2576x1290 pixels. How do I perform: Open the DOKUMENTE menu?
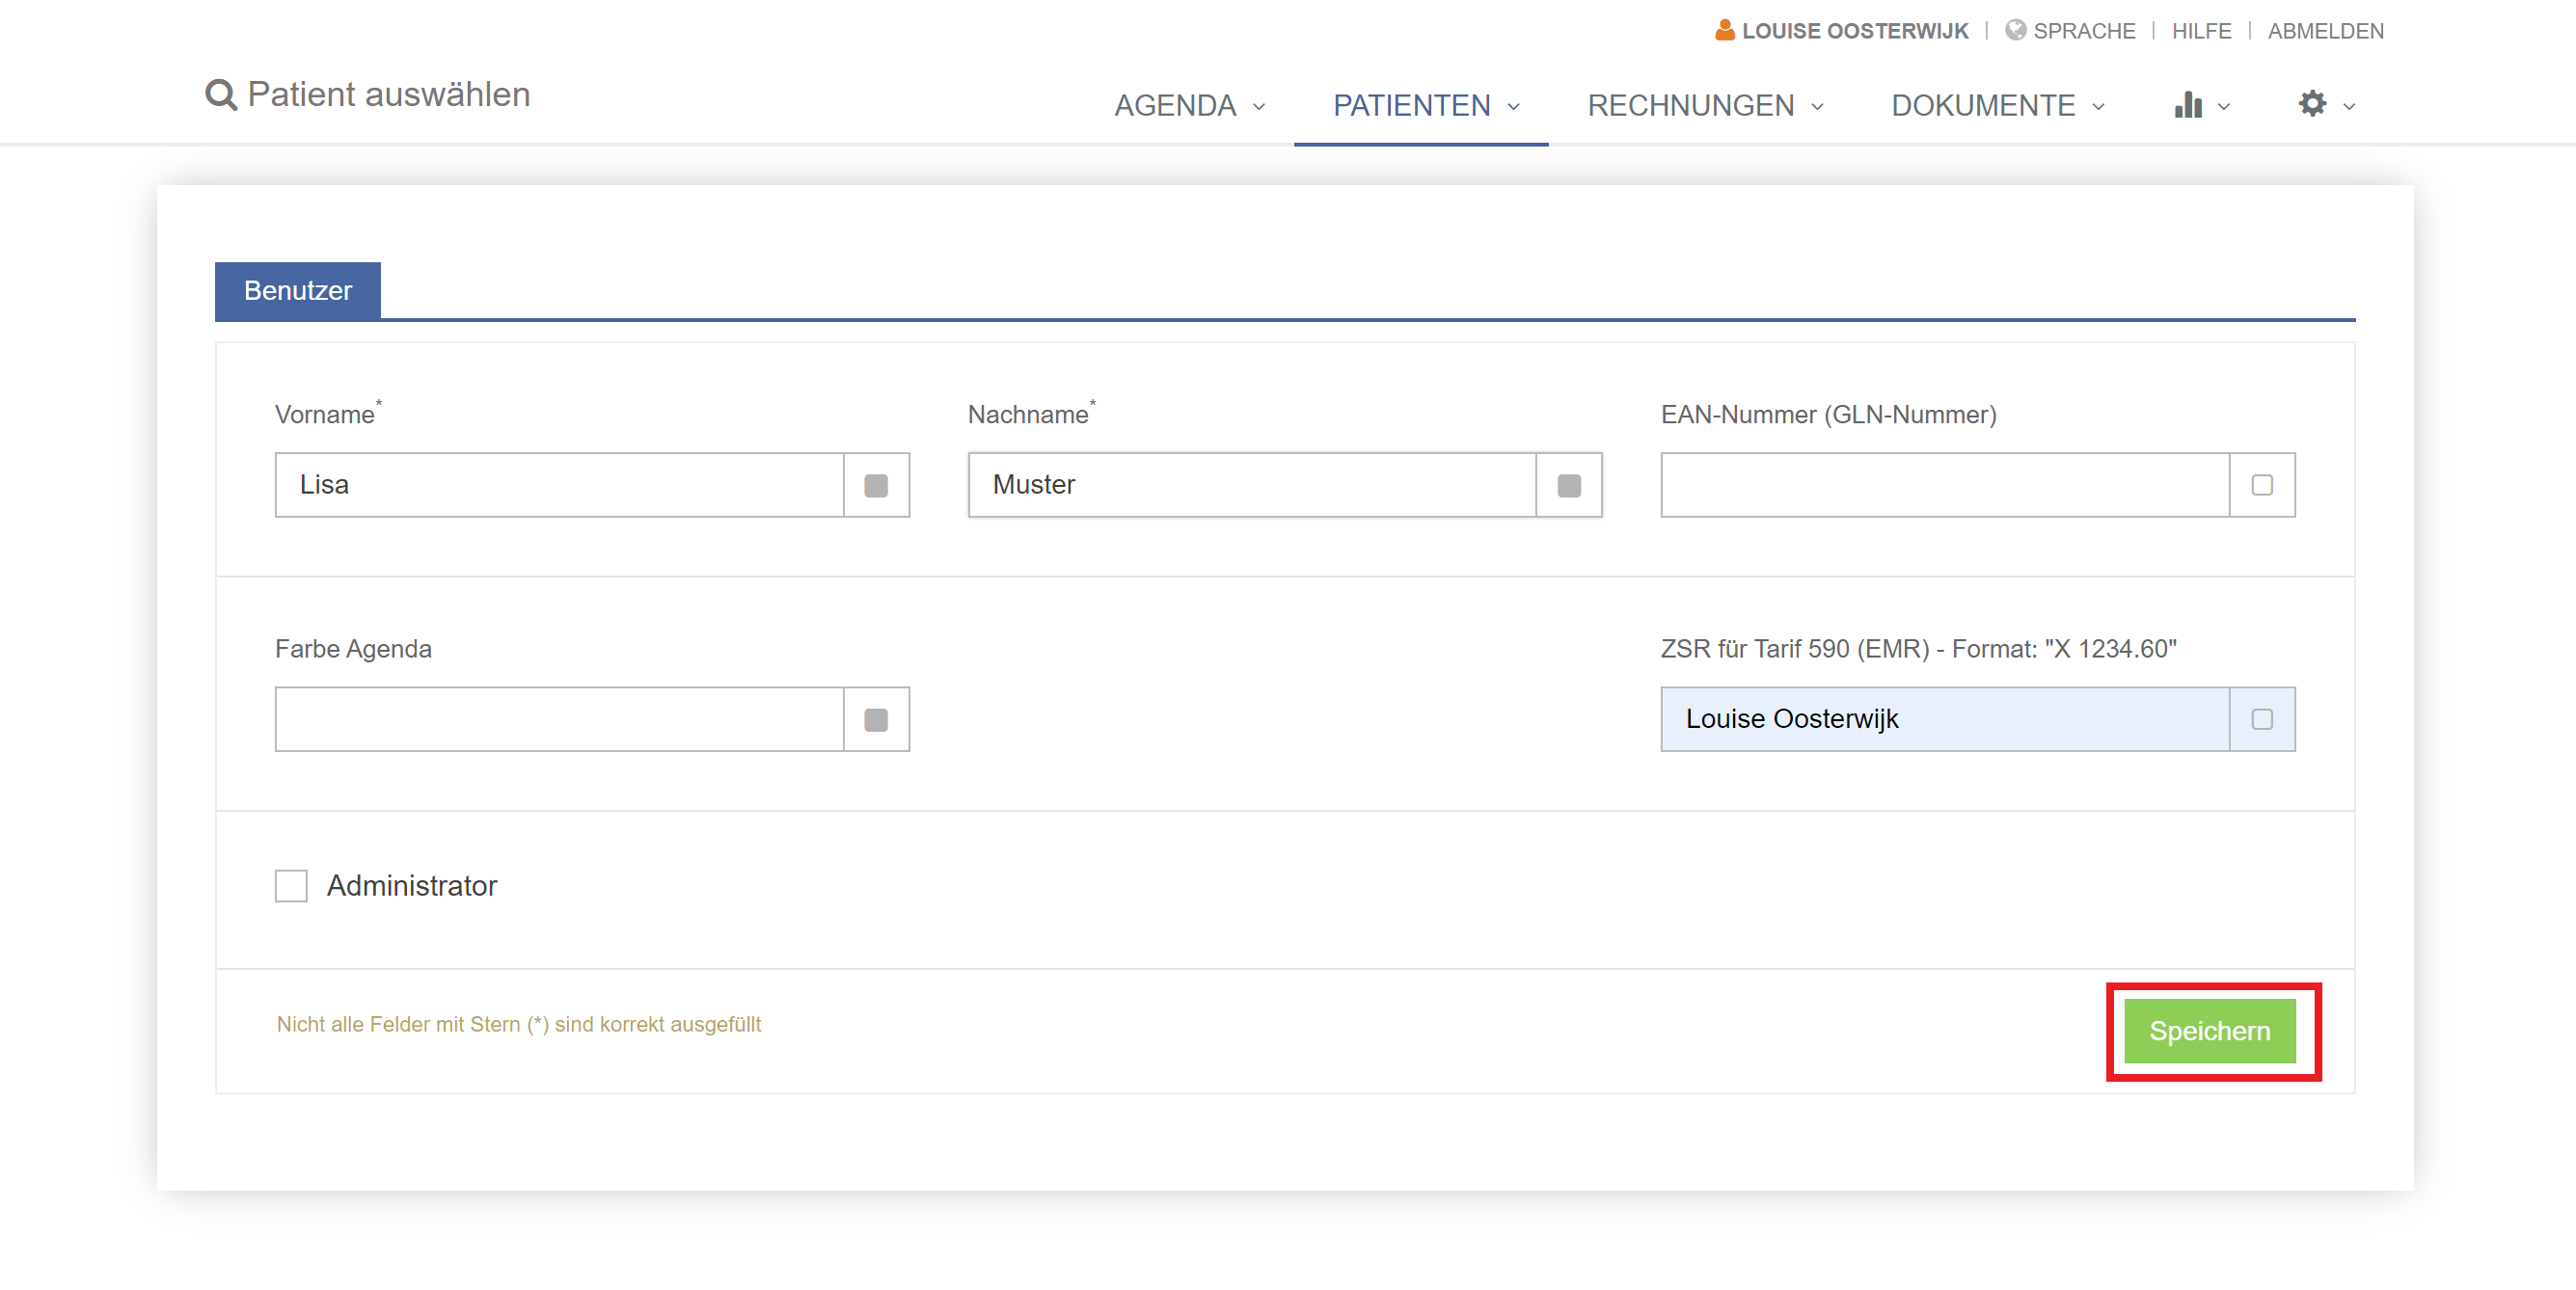click(x=1982, y=105)
